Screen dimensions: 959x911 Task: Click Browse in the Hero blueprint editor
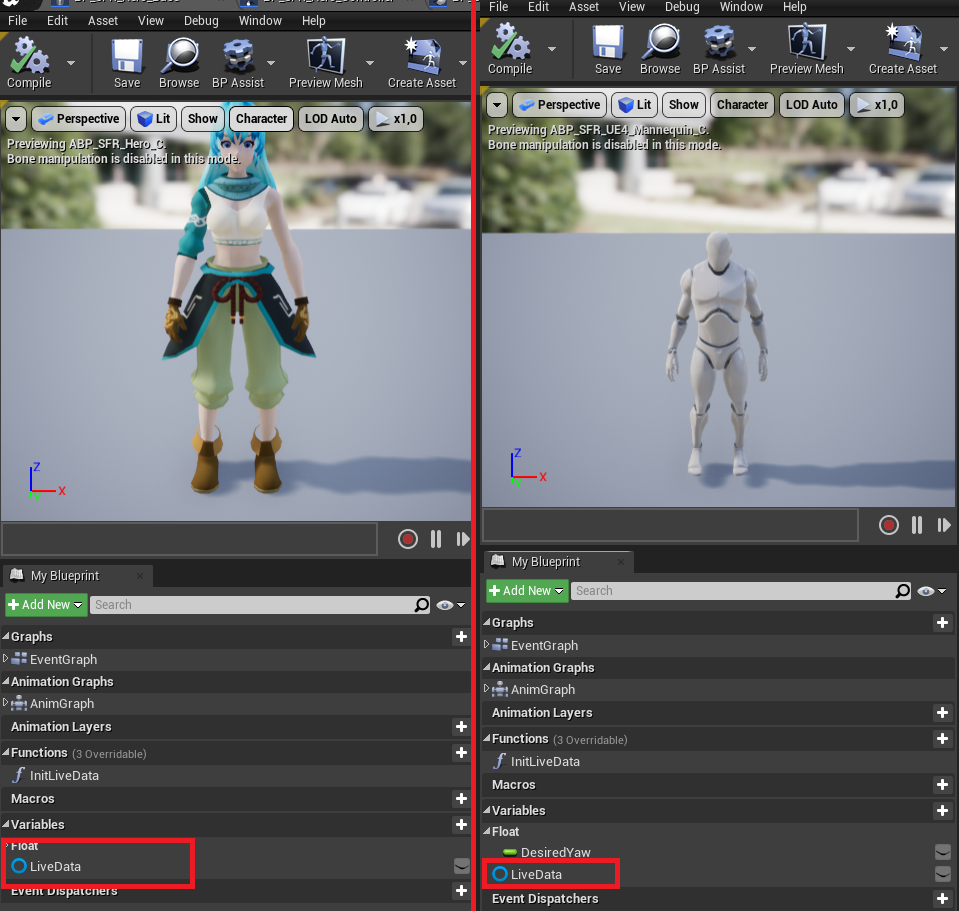click(179, 64)
